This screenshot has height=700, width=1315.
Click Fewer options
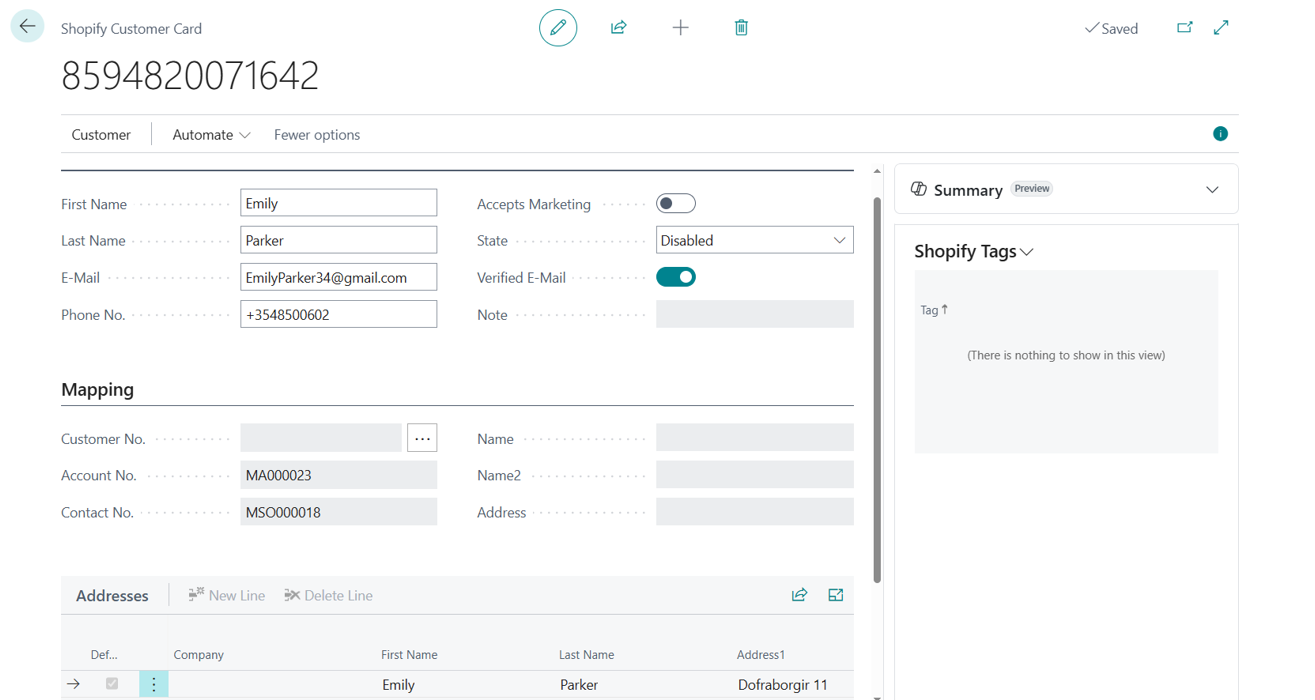[x=317, y=135]
